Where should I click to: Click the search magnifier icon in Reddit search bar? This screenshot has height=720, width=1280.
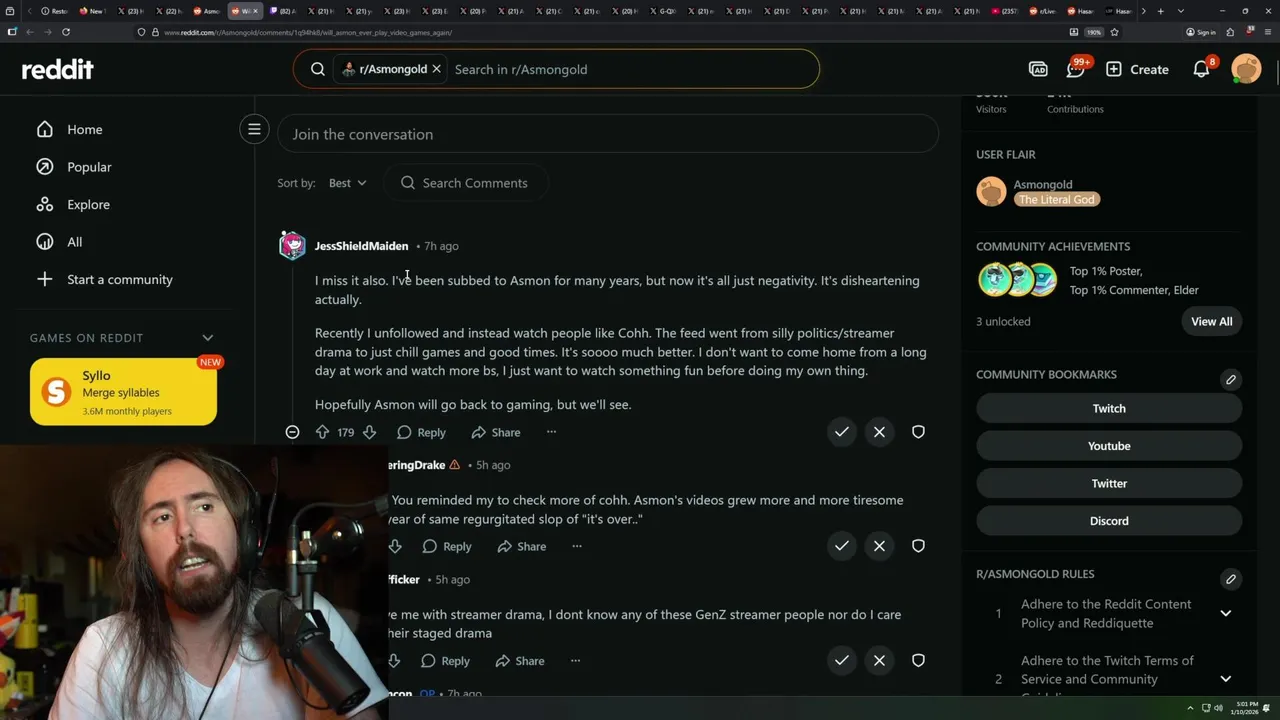[x=318, y=69]
